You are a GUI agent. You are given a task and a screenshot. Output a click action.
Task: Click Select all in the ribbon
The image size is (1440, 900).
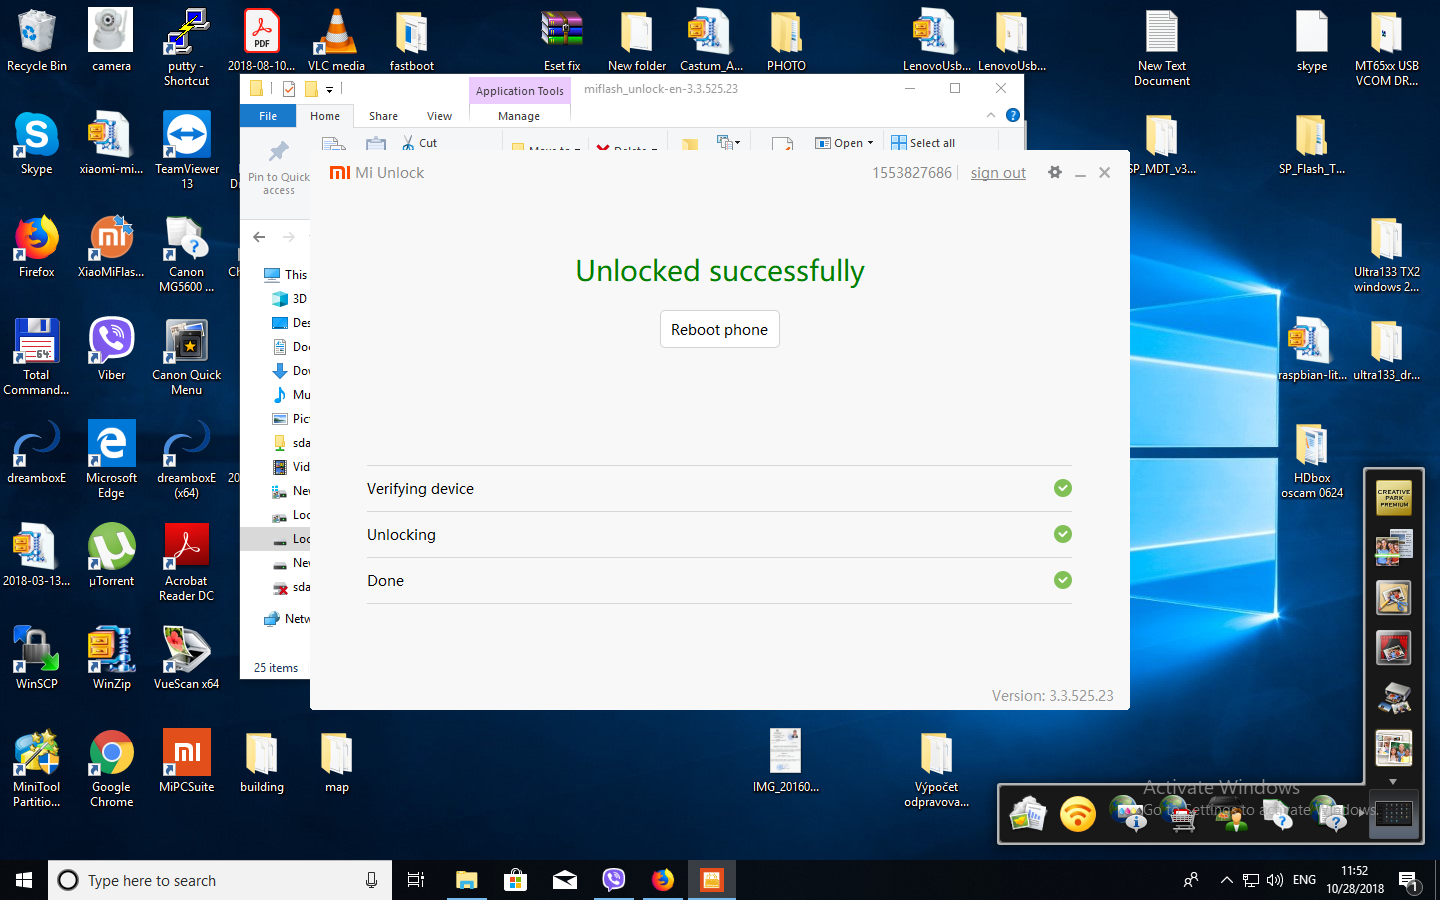(923, 143)
